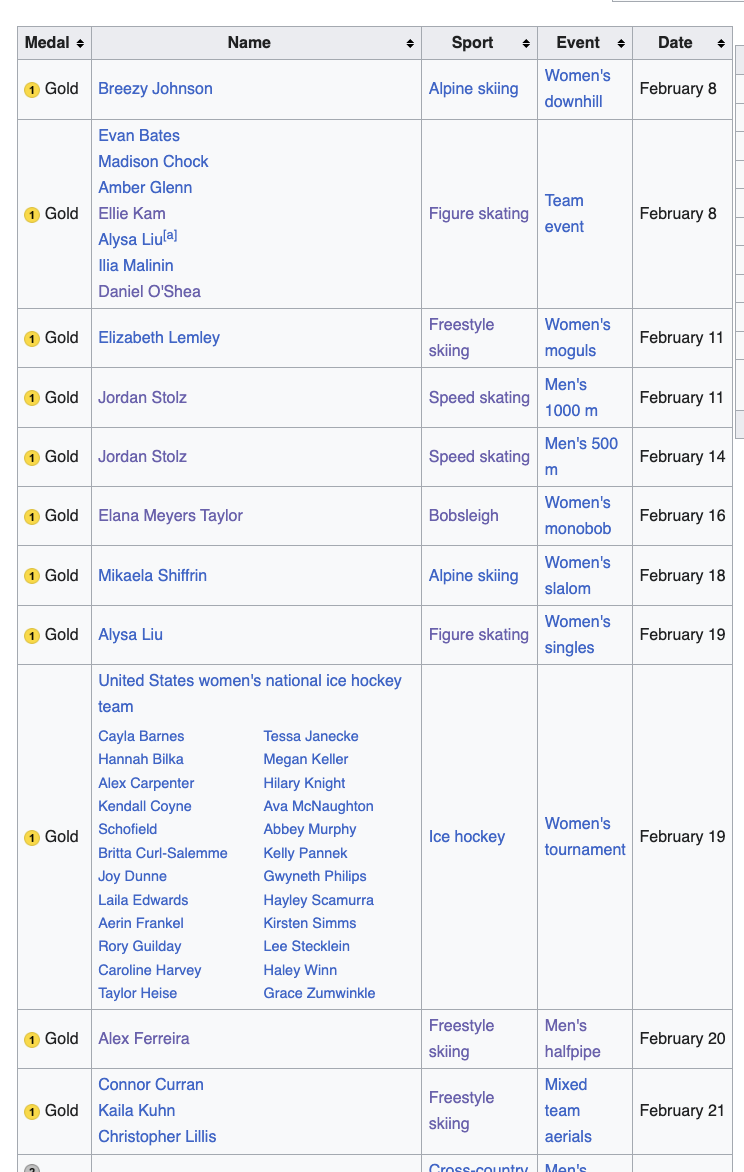Open Ava McNaughton link
This screenshot has height=1172, width=744.
[318, 806]
